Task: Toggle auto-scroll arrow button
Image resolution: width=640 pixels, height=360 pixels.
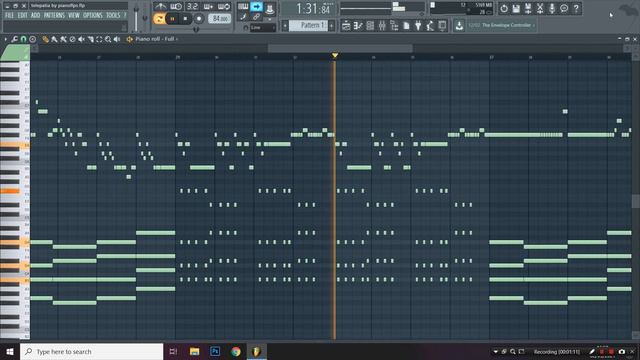Action: (x=256, y=6)
